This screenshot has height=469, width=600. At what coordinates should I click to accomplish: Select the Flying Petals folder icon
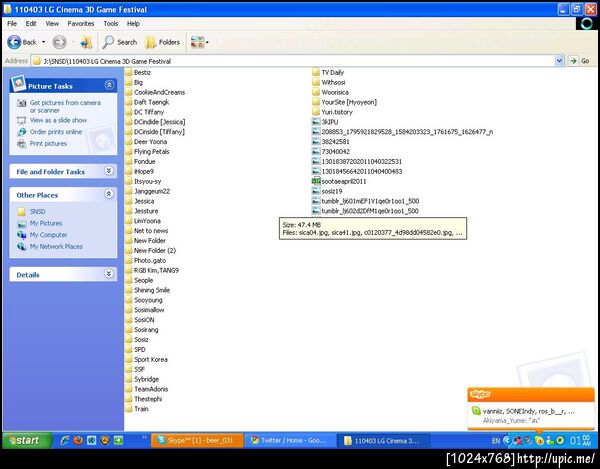coord(128,151)
